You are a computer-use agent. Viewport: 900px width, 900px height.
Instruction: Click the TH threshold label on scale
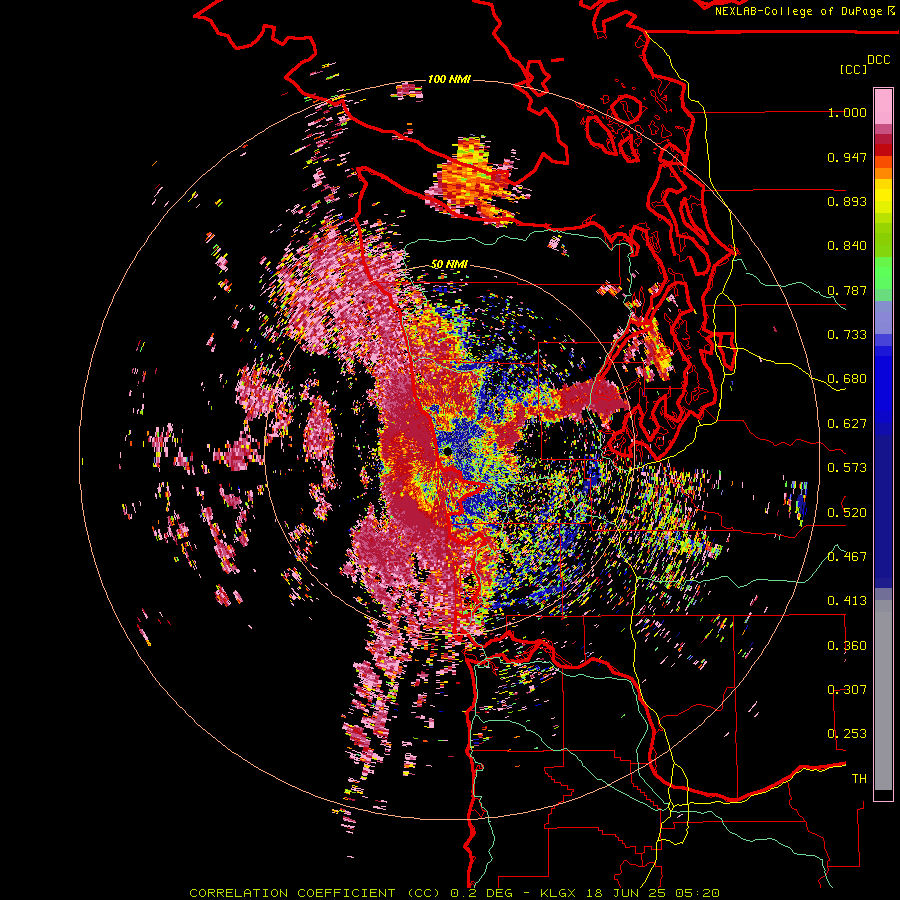pos(859,778)
